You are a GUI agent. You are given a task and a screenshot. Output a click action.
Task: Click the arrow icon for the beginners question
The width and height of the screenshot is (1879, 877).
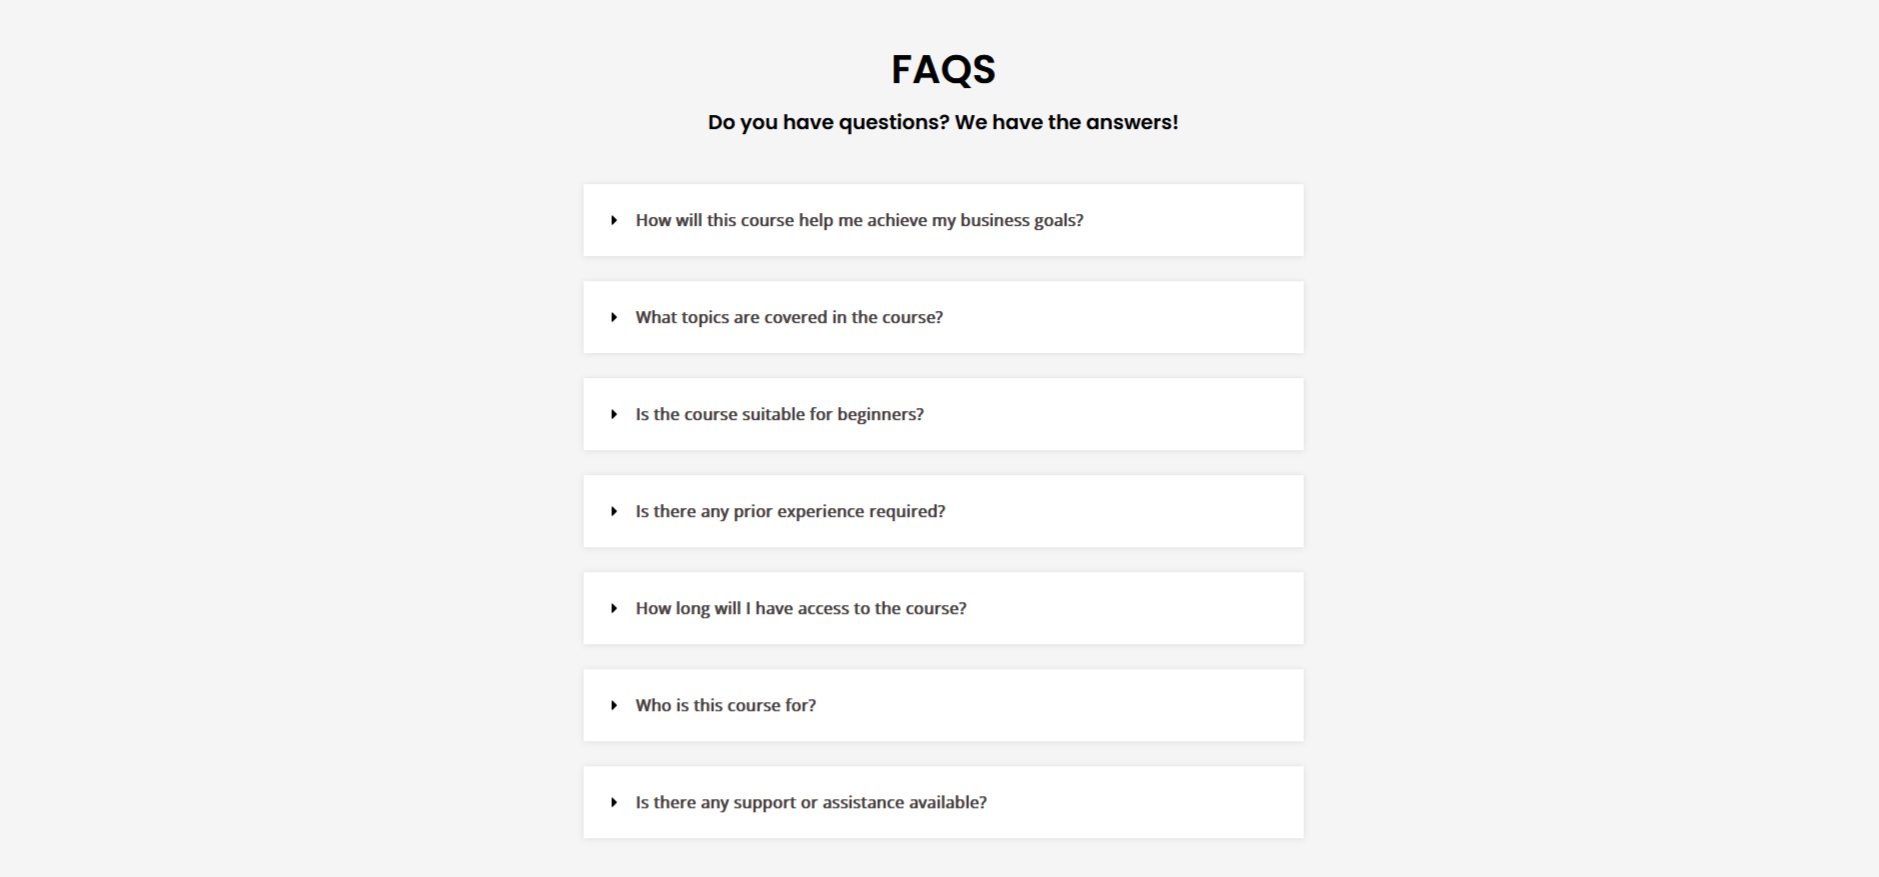click(x=614, y=414)
